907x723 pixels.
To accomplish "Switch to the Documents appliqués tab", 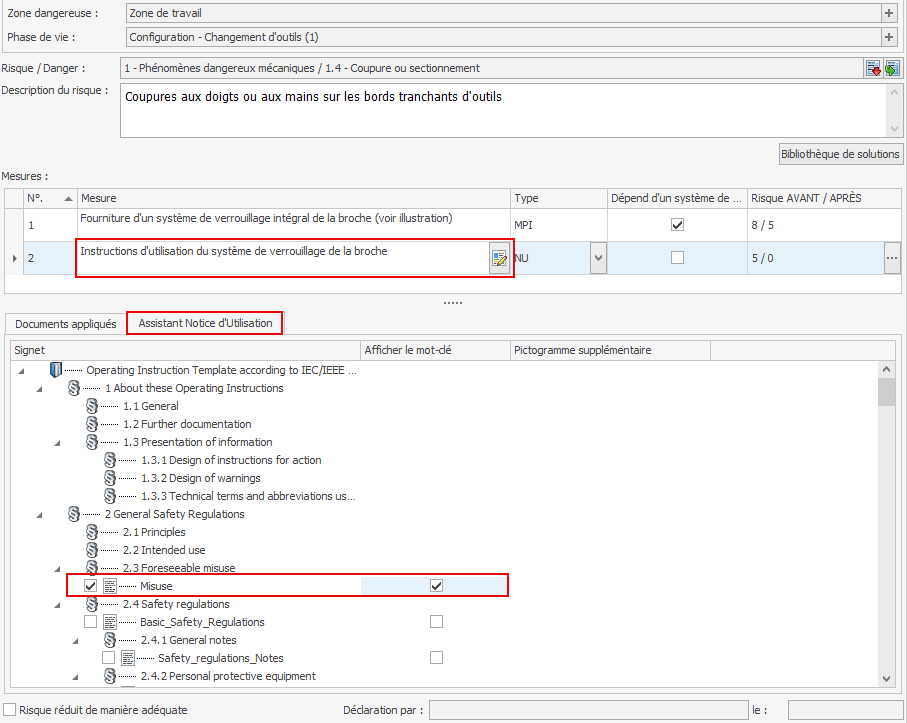I will click(x=66, y=324).
